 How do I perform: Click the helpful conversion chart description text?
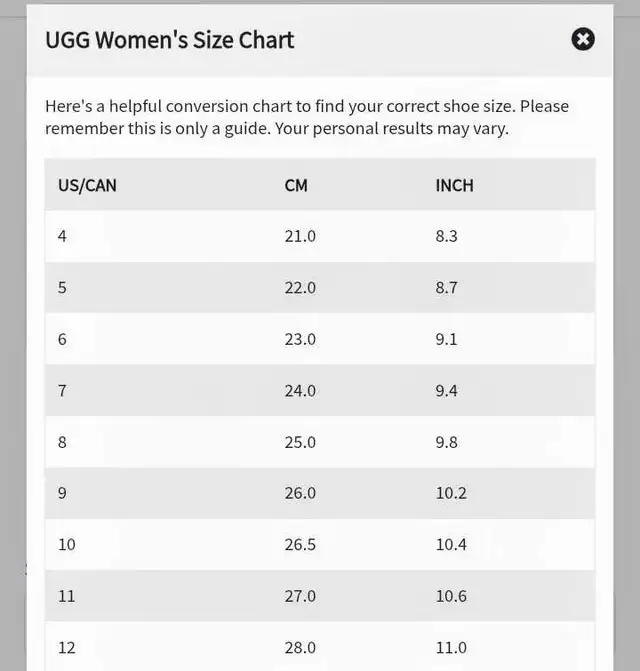coord(307,117)
